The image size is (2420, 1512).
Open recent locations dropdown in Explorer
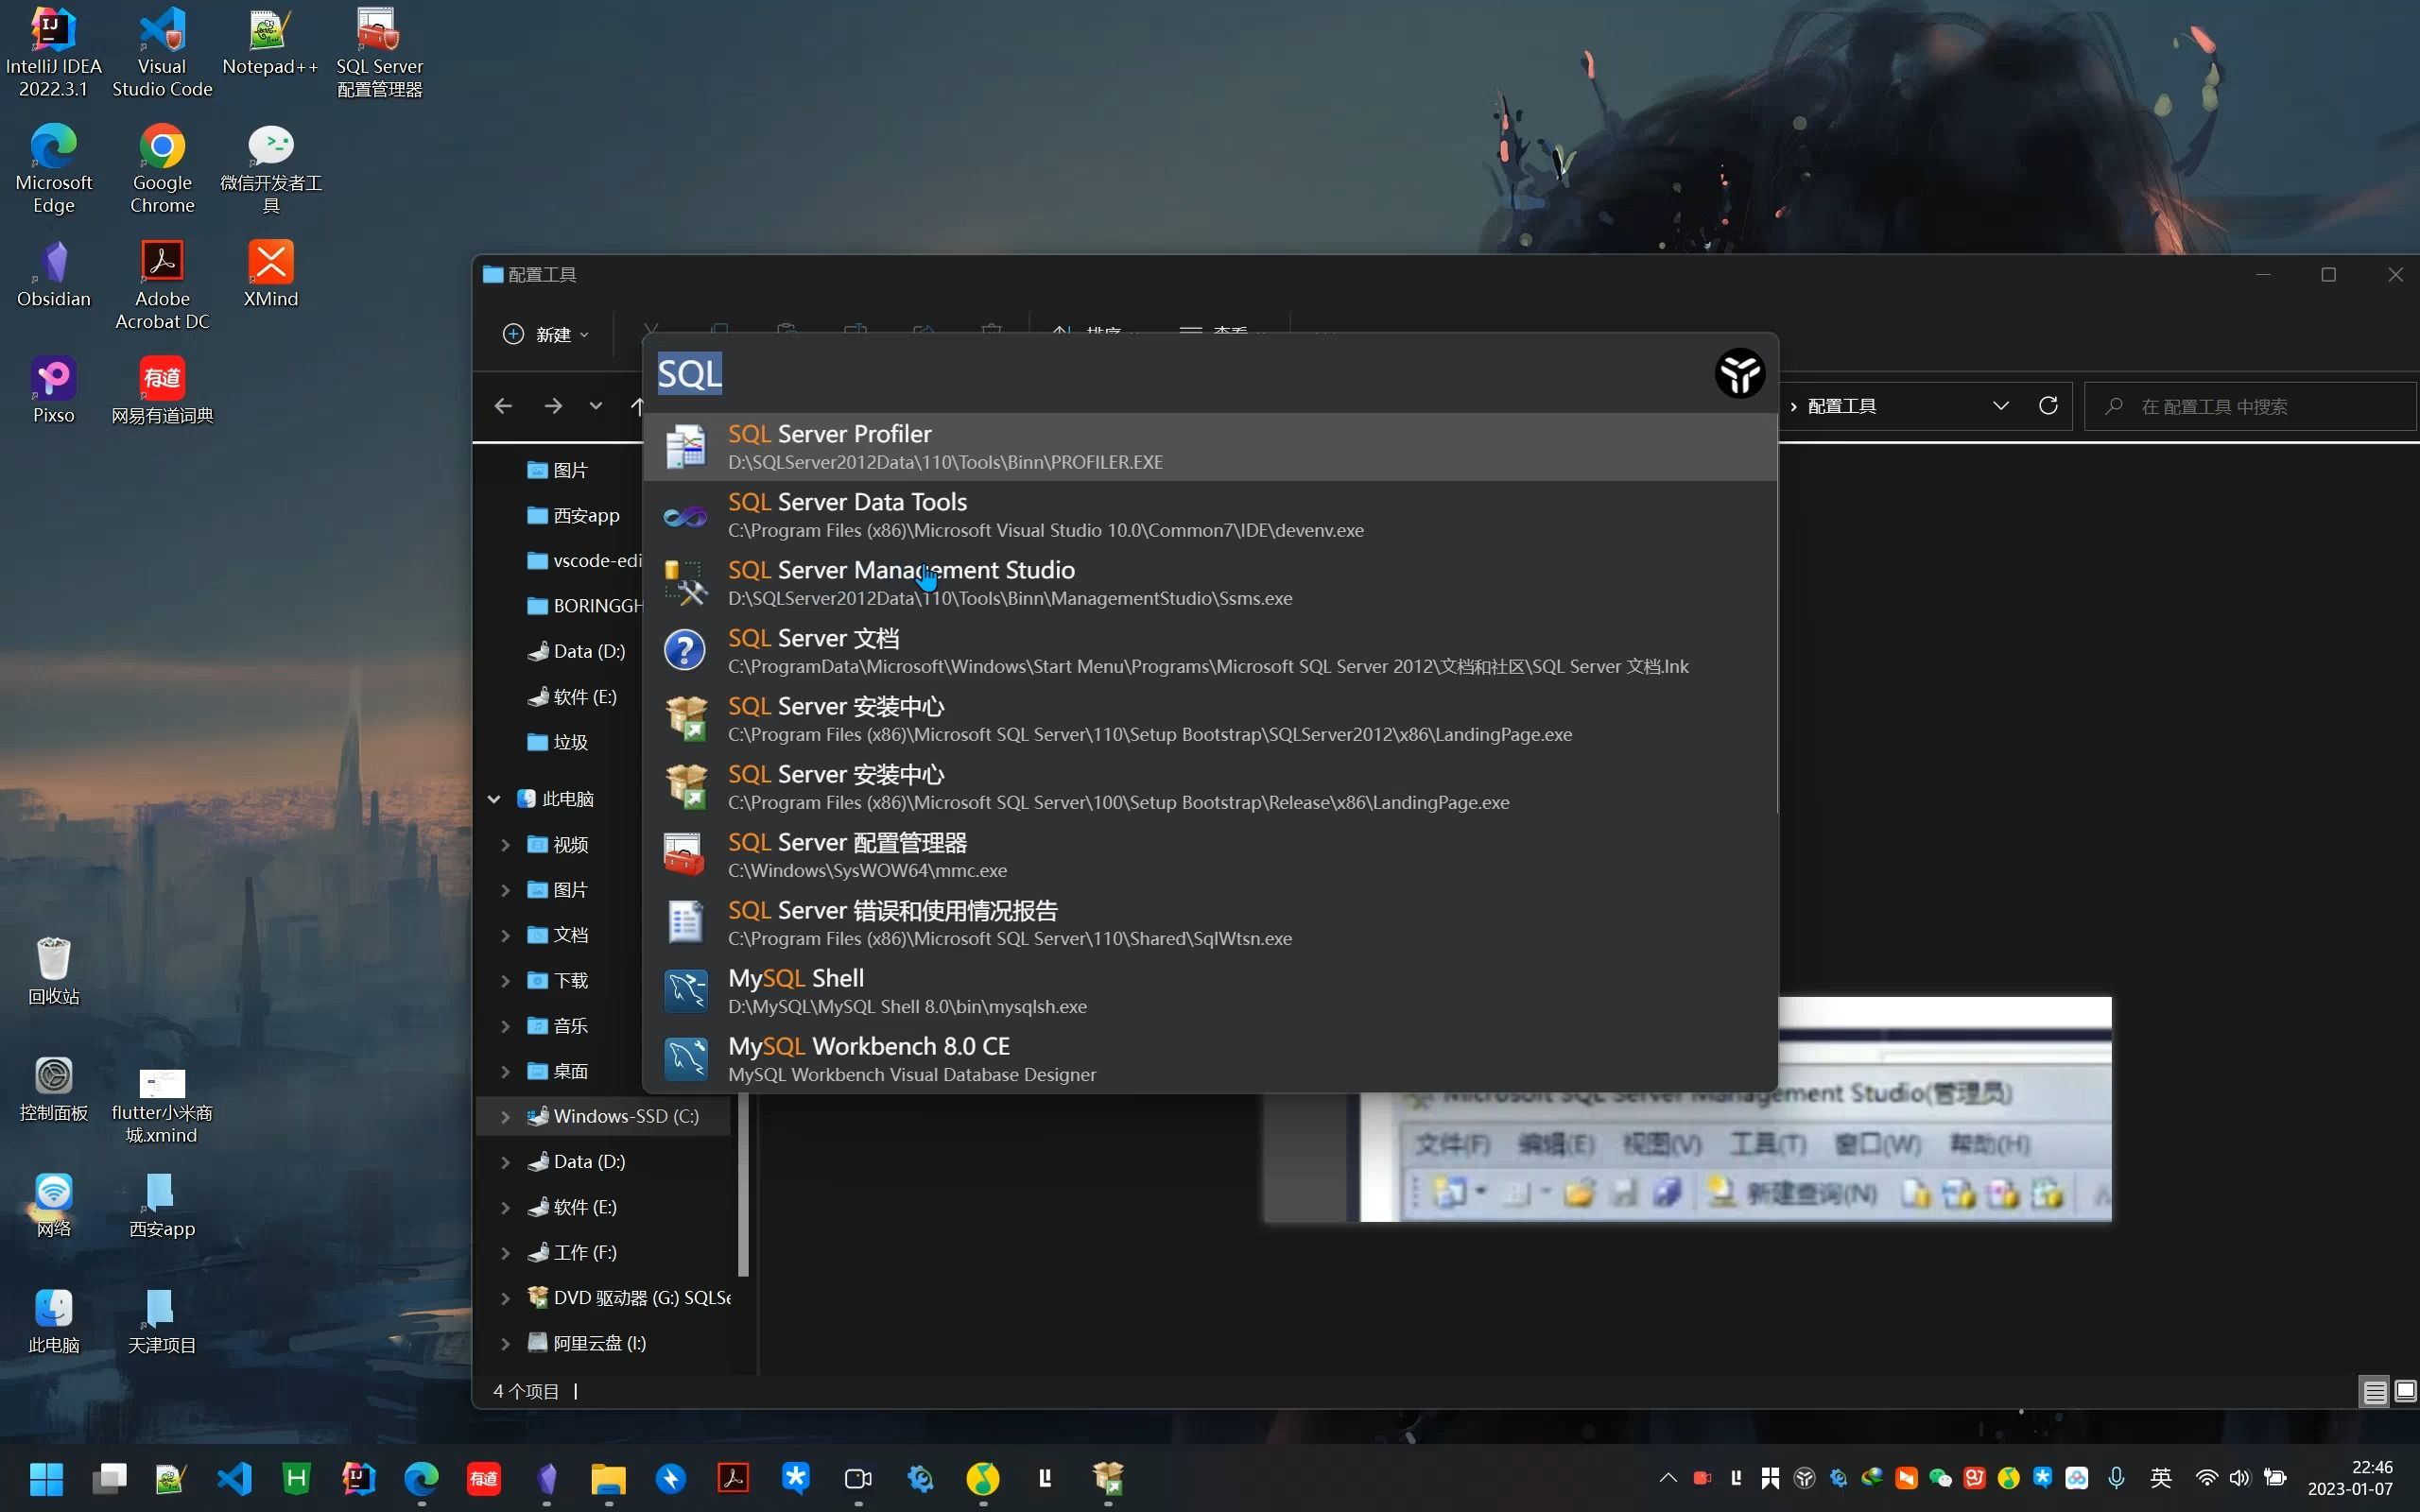pos(596,406)
